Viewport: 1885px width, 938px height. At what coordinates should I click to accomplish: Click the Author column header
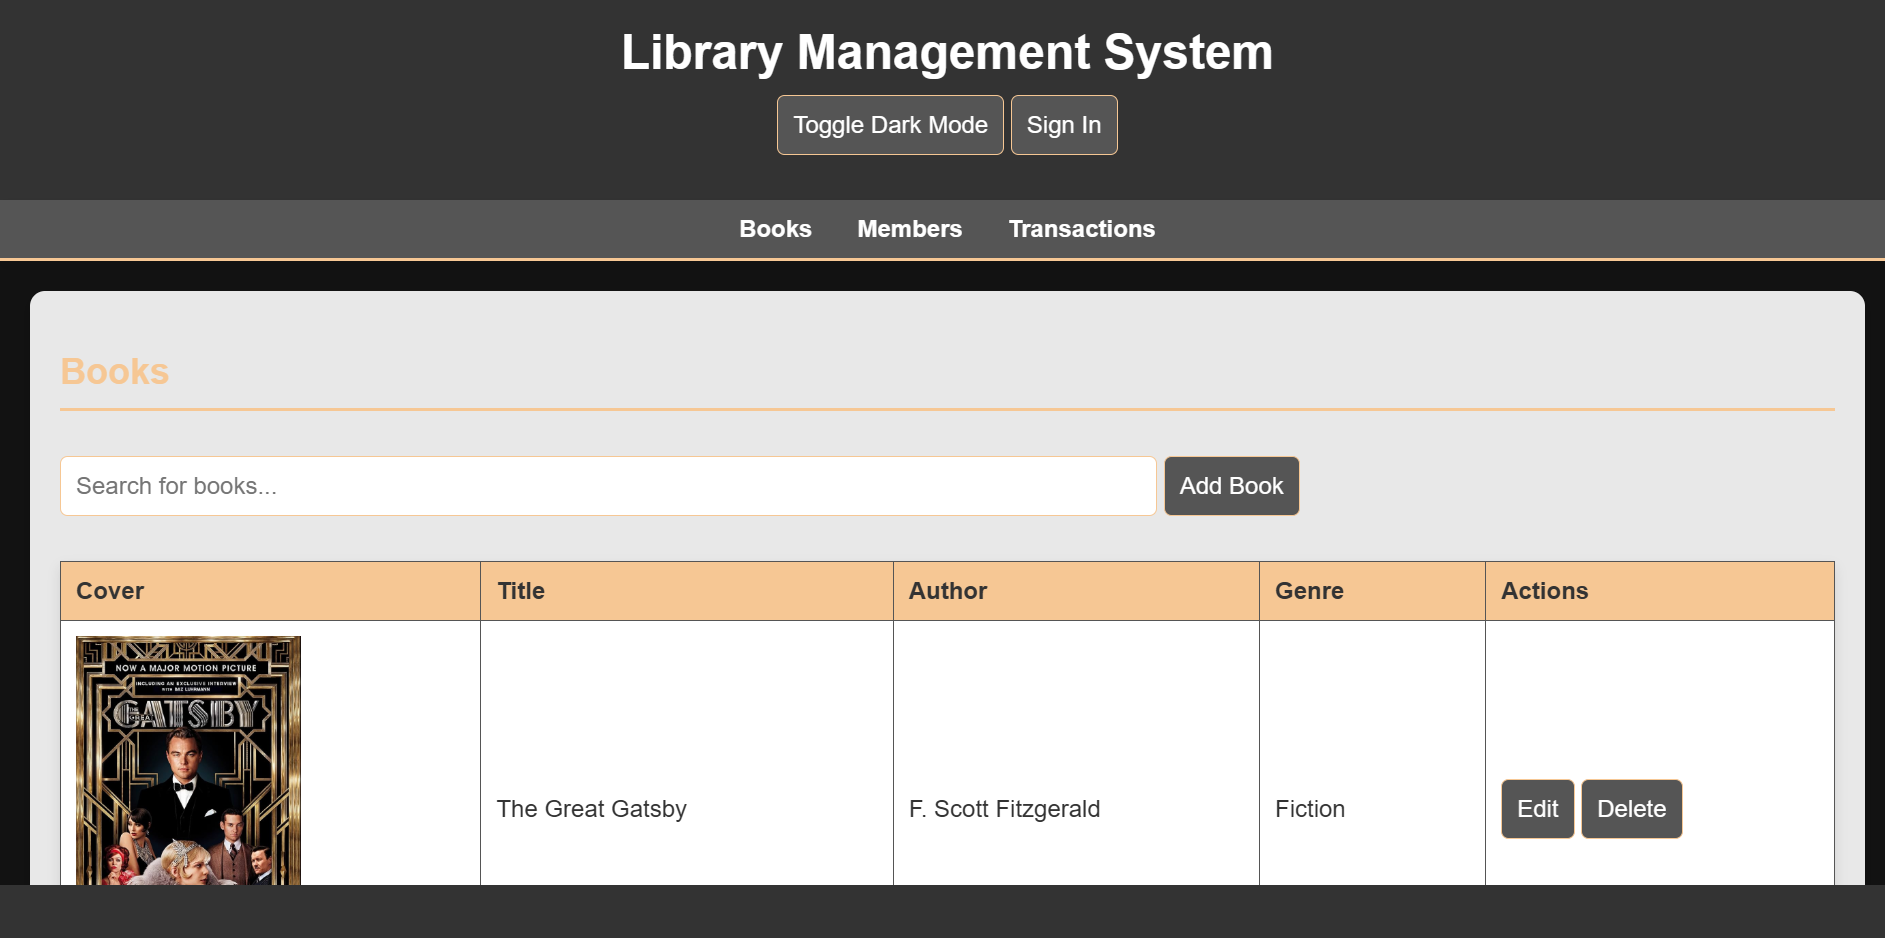click(947, 591)
